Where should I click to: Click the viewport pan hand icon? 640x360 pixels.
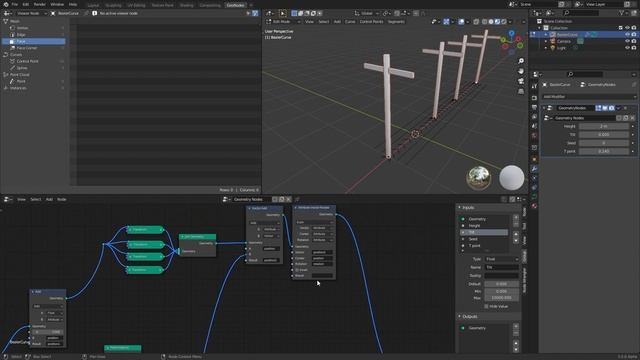[521, 71]
